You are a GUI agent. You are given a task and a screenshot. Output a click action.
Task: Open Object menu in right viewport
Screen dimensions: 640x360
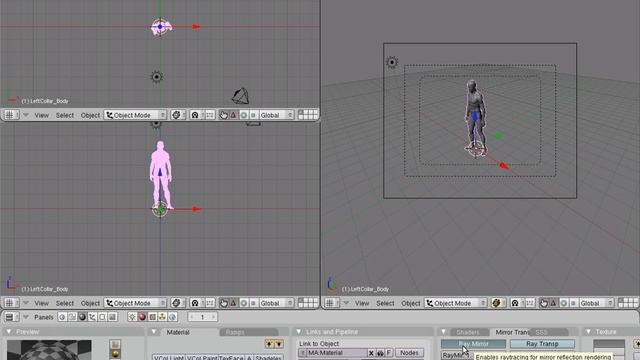click(410, 303)
